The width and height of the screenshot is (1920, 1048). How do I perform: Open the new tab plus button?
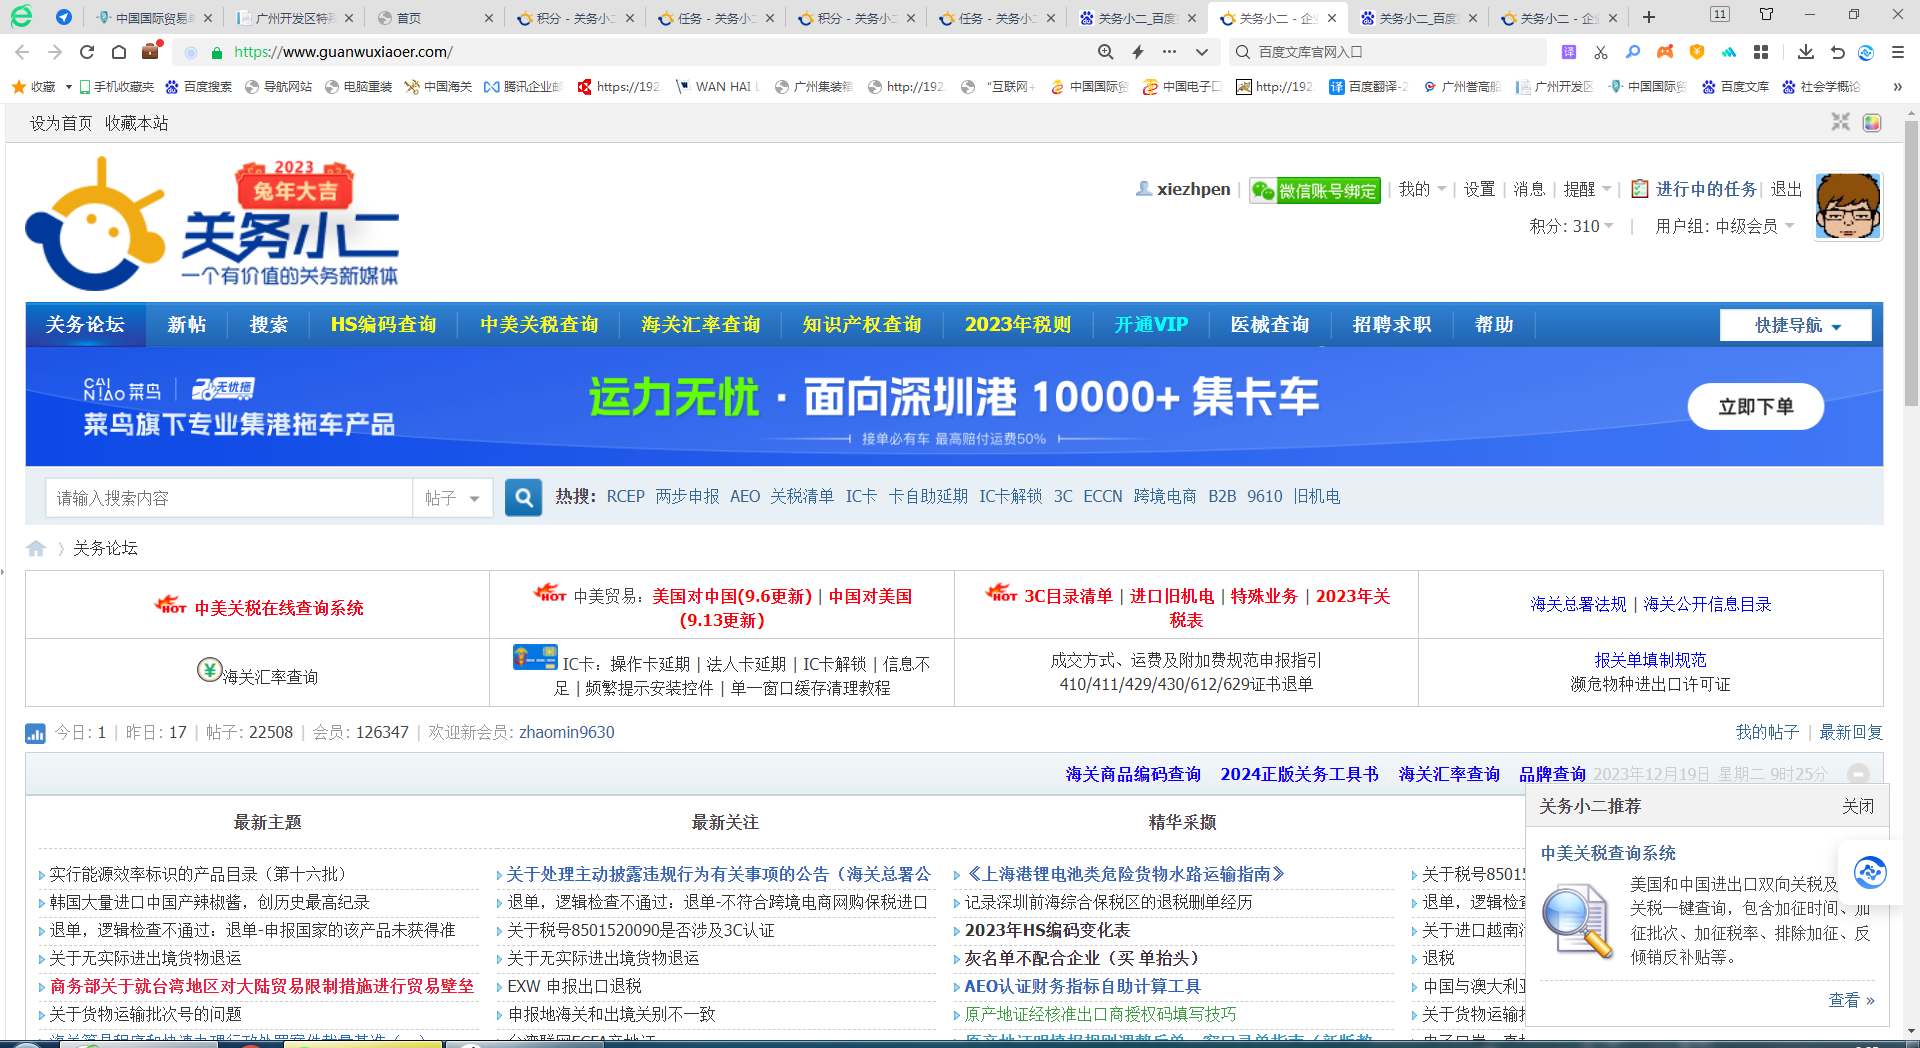[x=1649, y=17]
